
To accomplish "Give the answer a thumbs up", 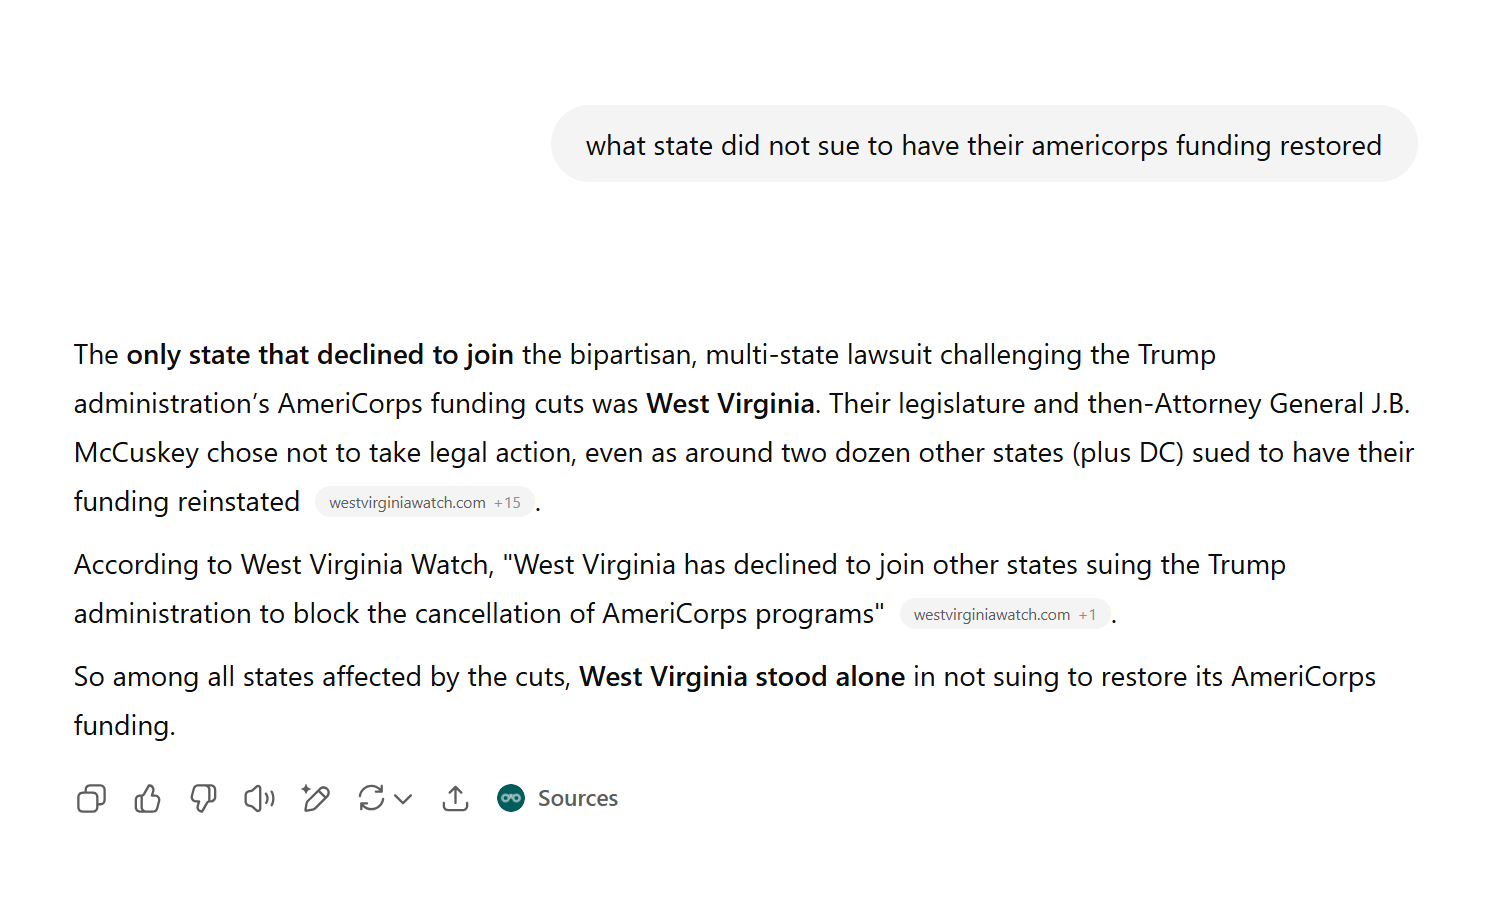I will [x=147, y=798].
